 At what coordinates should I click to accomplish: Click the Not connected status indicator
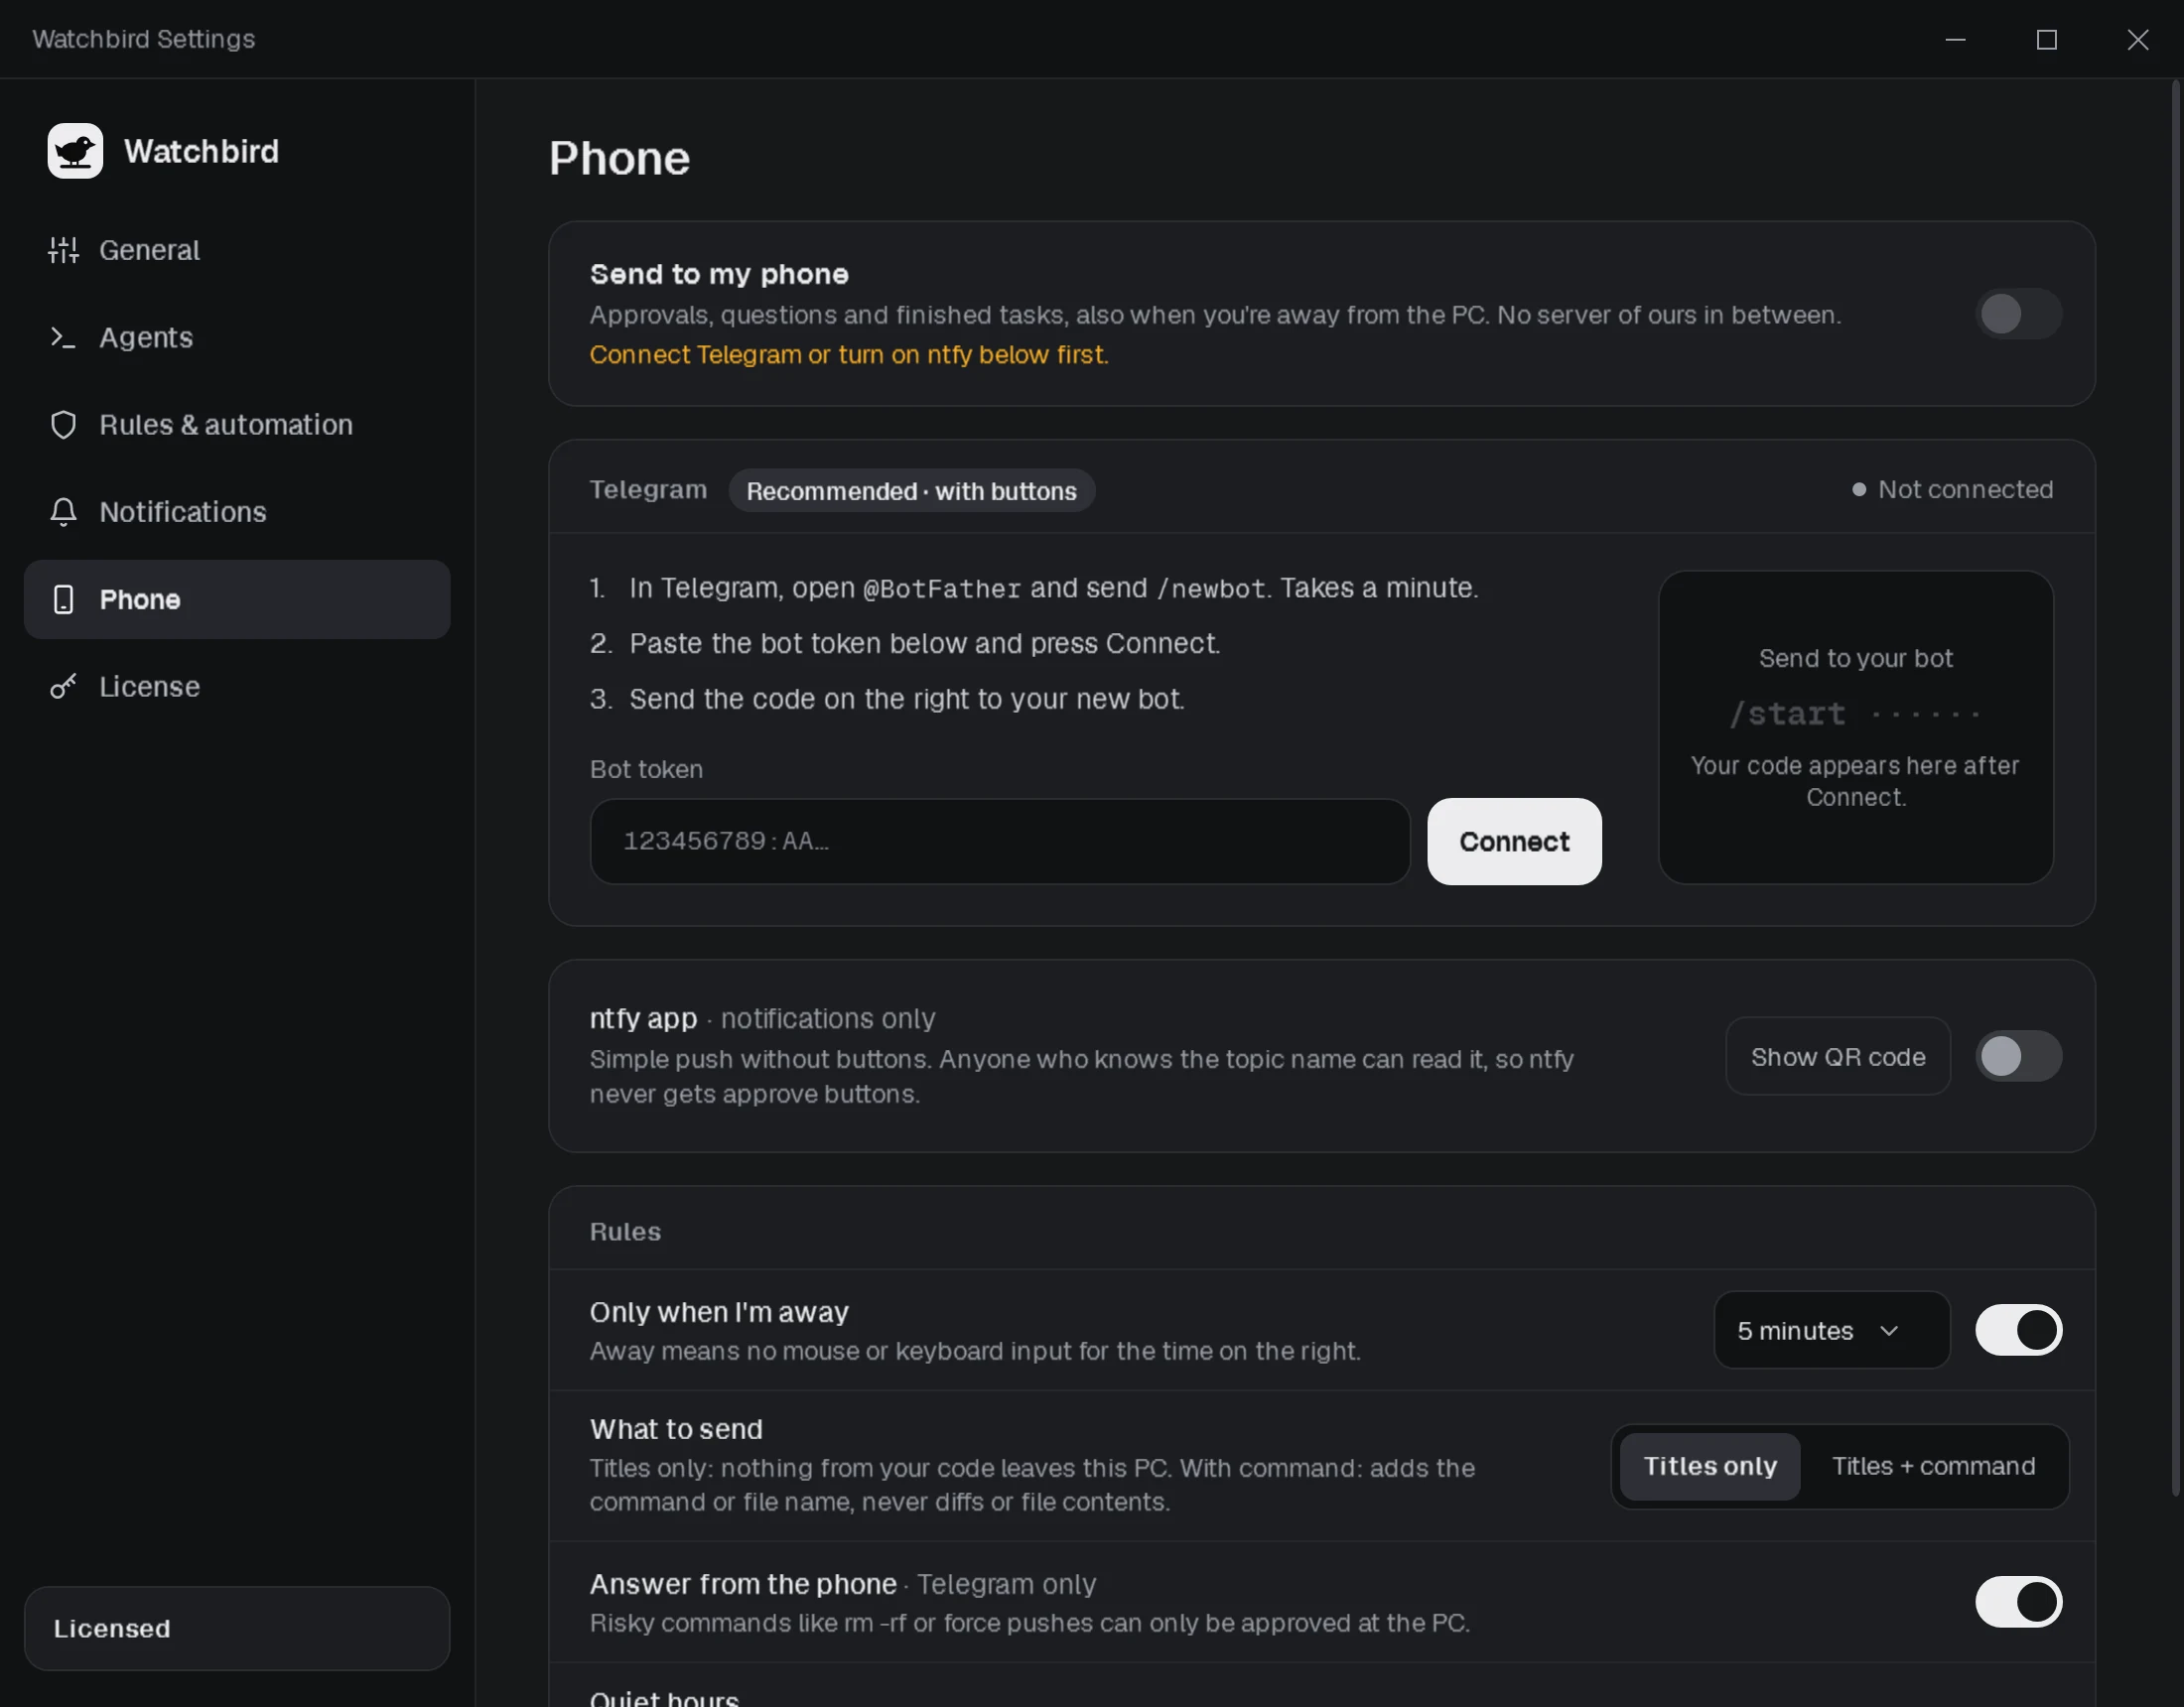[1952, 489]
